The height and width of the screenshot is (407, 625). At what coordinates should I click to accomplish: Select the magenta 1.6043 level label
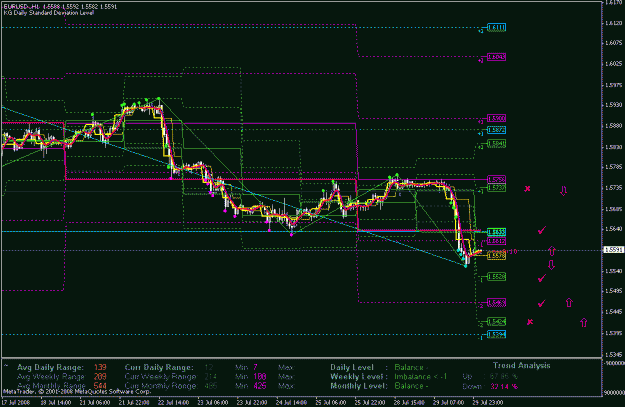(497, 57)
